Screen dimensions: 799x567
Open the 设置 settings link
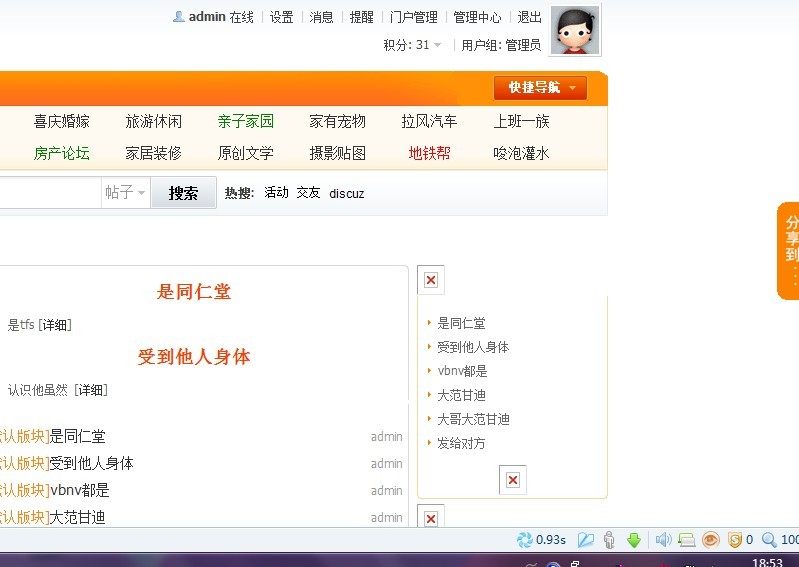coord(281,17)
